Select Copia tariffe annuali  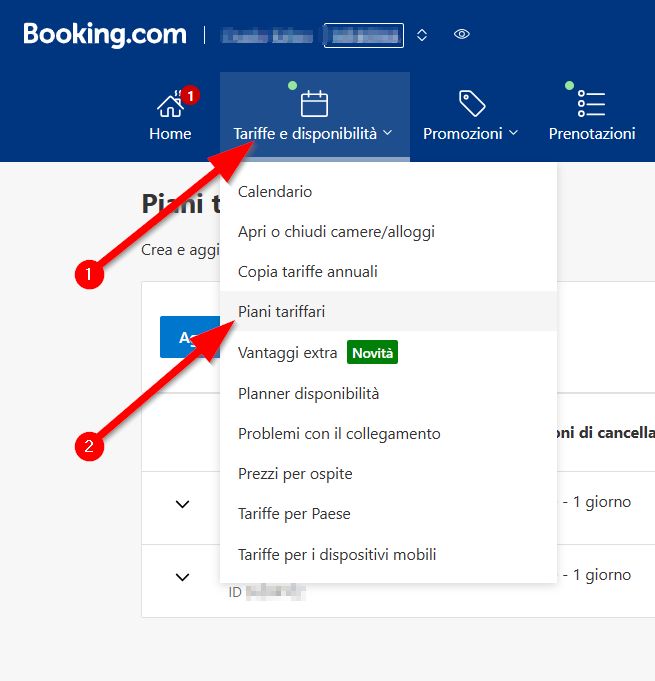388,271
